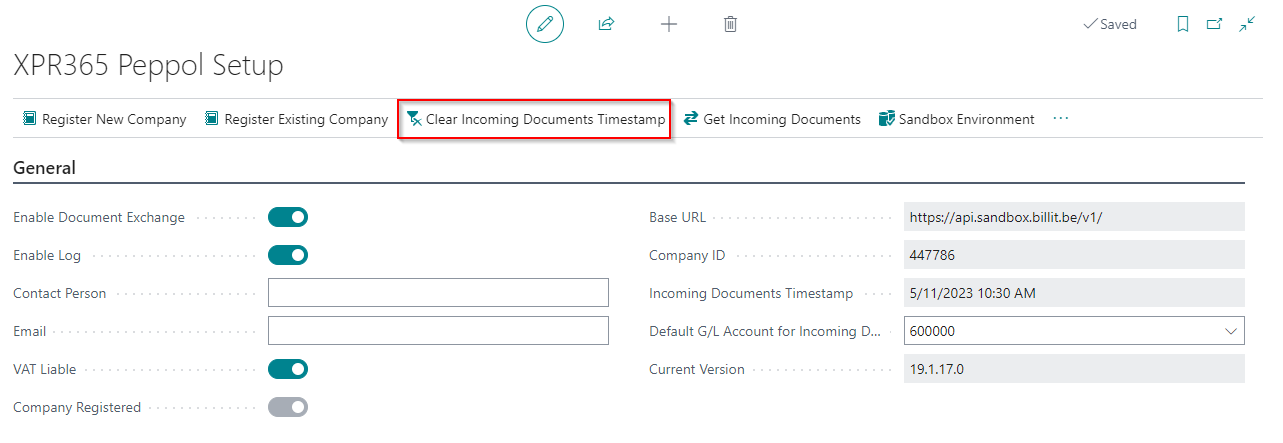Click into the Email text field
This screenshot has width=1283, height=443.
438,331
